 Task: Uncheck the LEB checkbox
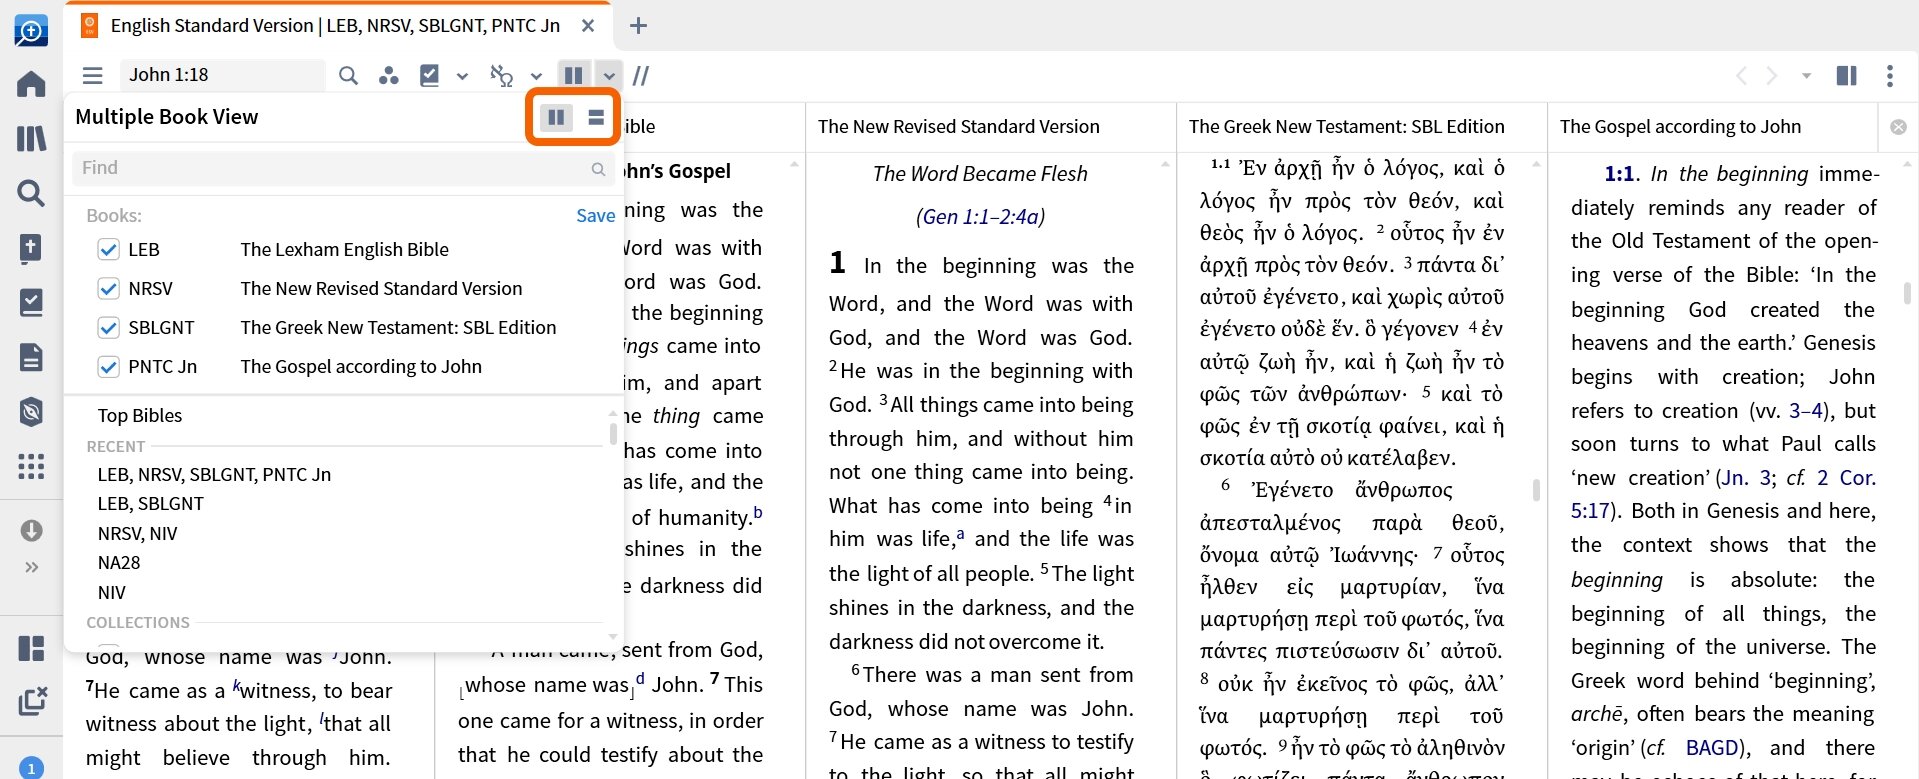109,249
